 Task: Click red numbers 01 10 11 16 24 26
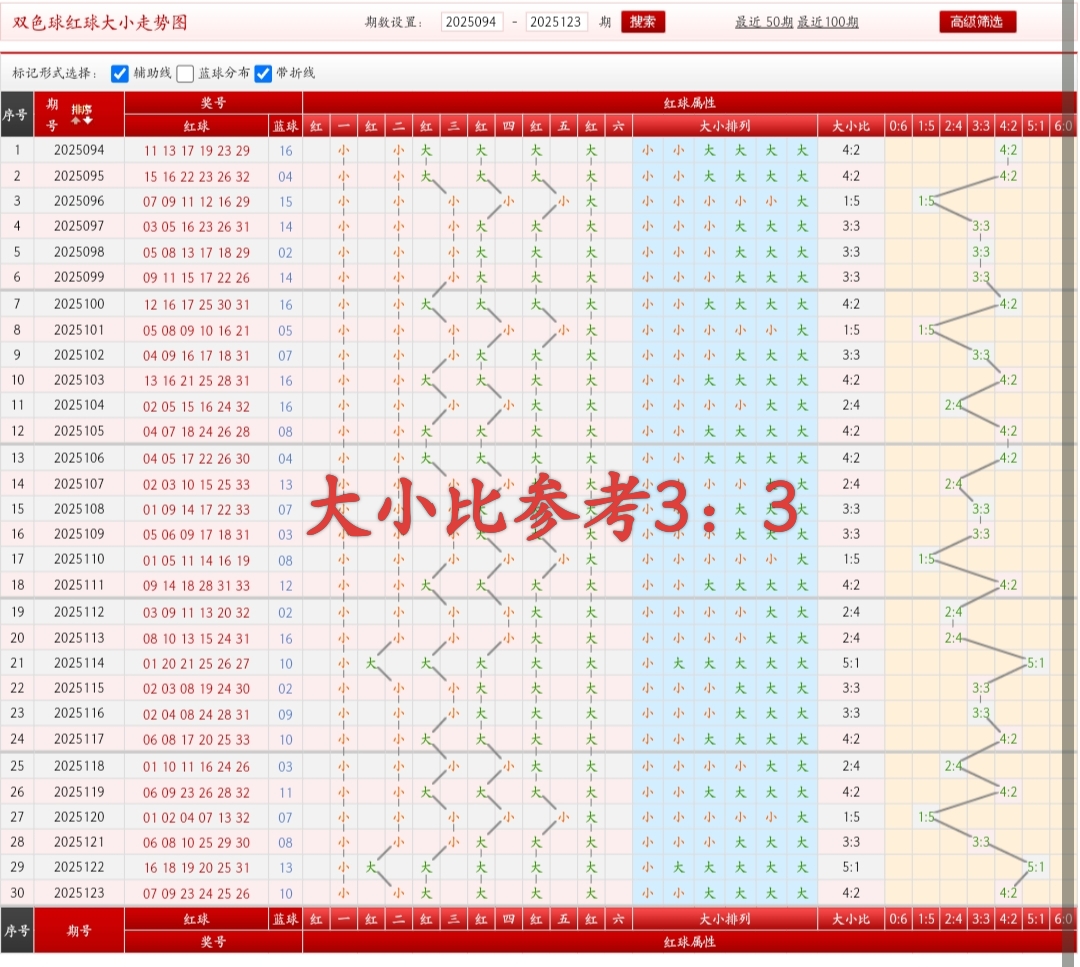click(196, 767)
